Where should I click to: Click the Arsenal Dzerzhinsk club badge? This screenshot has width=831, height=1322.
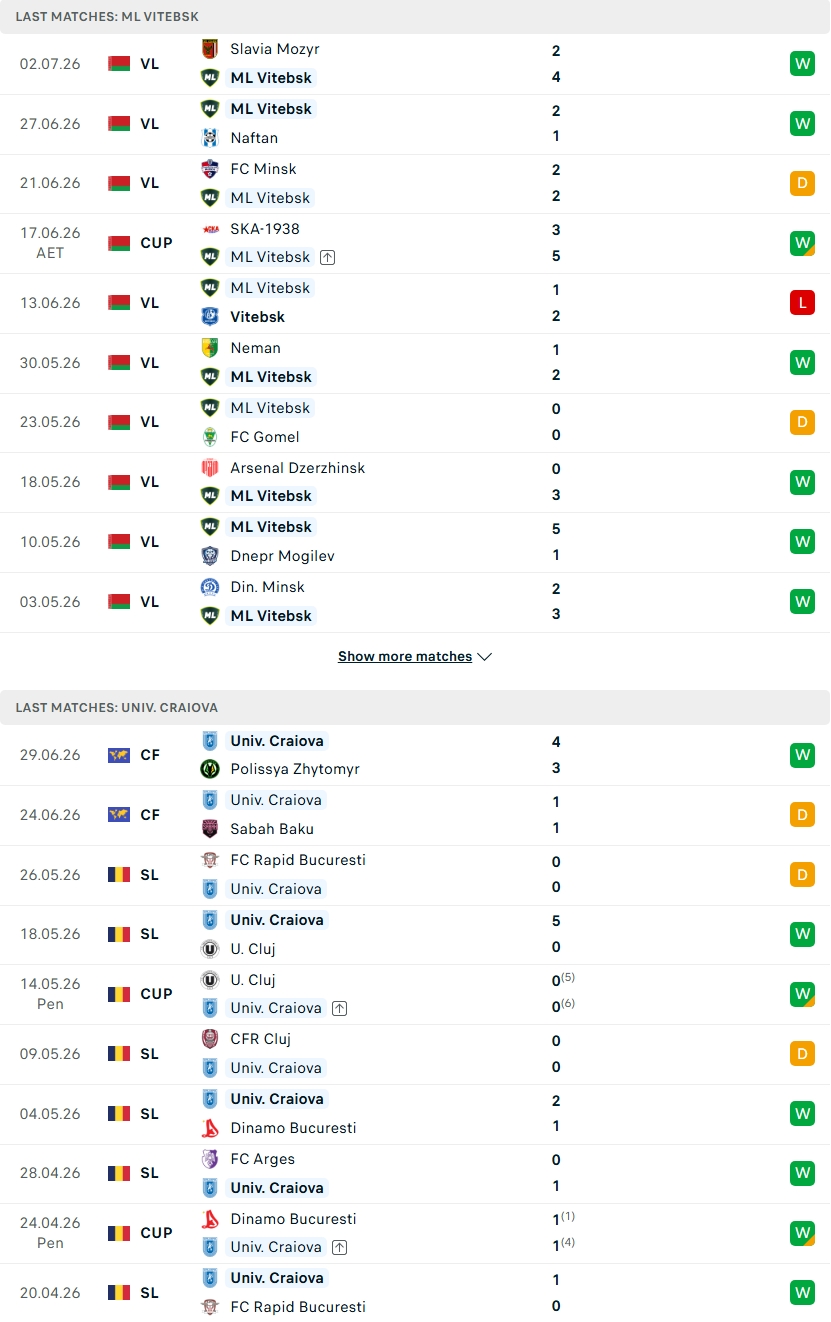209,468
